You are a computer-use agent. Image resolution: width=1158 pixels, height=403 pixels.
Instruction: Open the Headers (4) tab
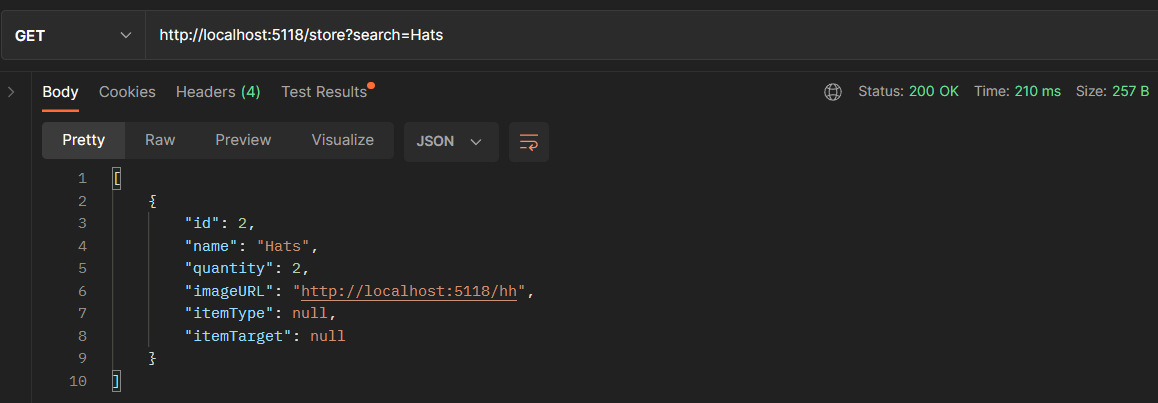coord(218,92)
